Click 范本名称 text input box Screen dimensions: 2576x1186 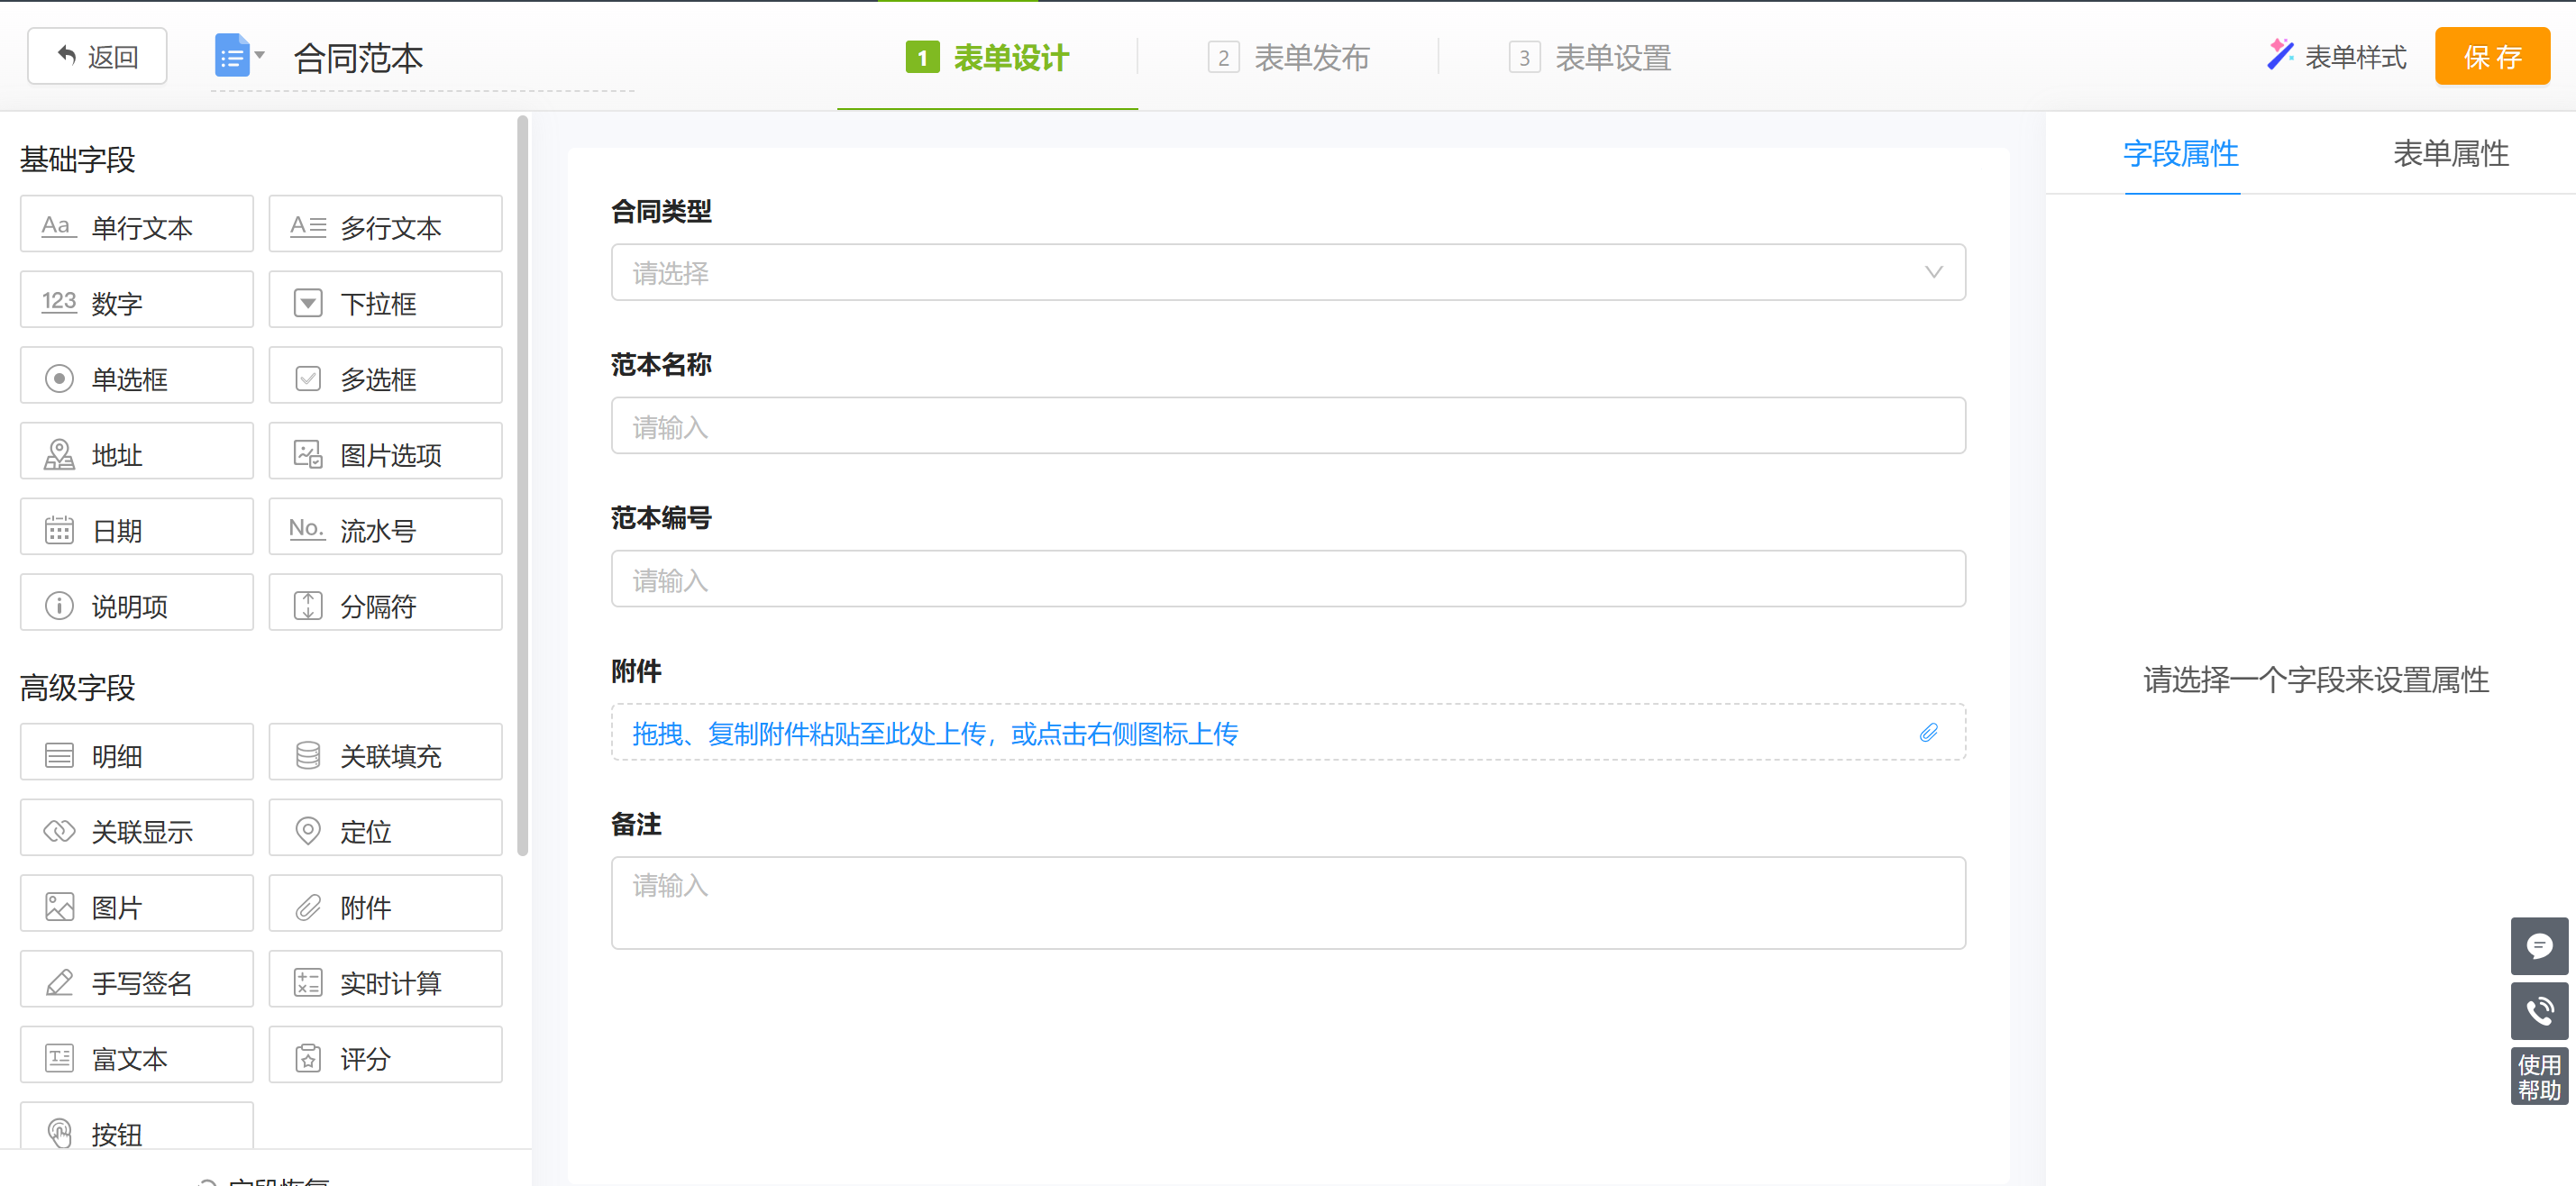click(1287, 426)
